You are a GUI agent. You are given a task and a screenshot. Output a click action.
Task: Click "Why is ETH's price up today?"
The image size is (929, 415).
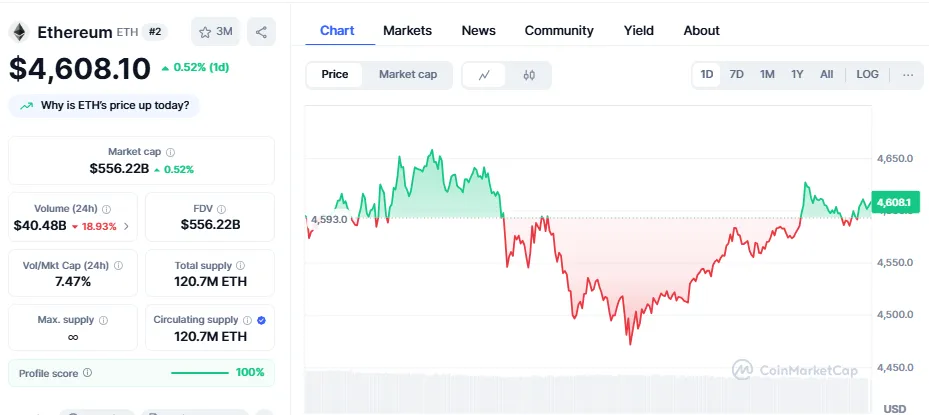click(105, 105)
